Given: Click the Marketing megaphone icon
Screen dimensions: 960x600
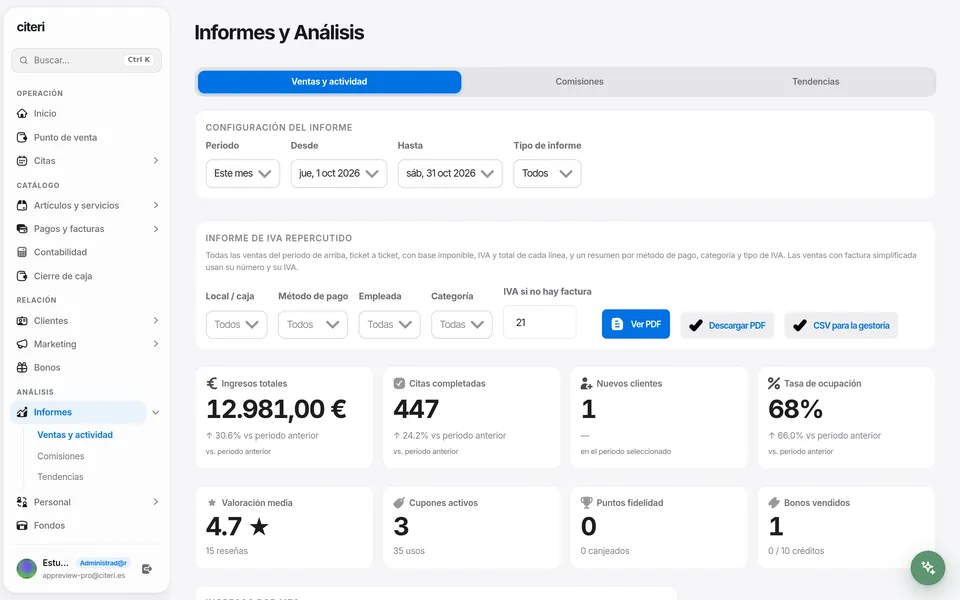Looking at the screenshot, I should [x=22, y=344].
